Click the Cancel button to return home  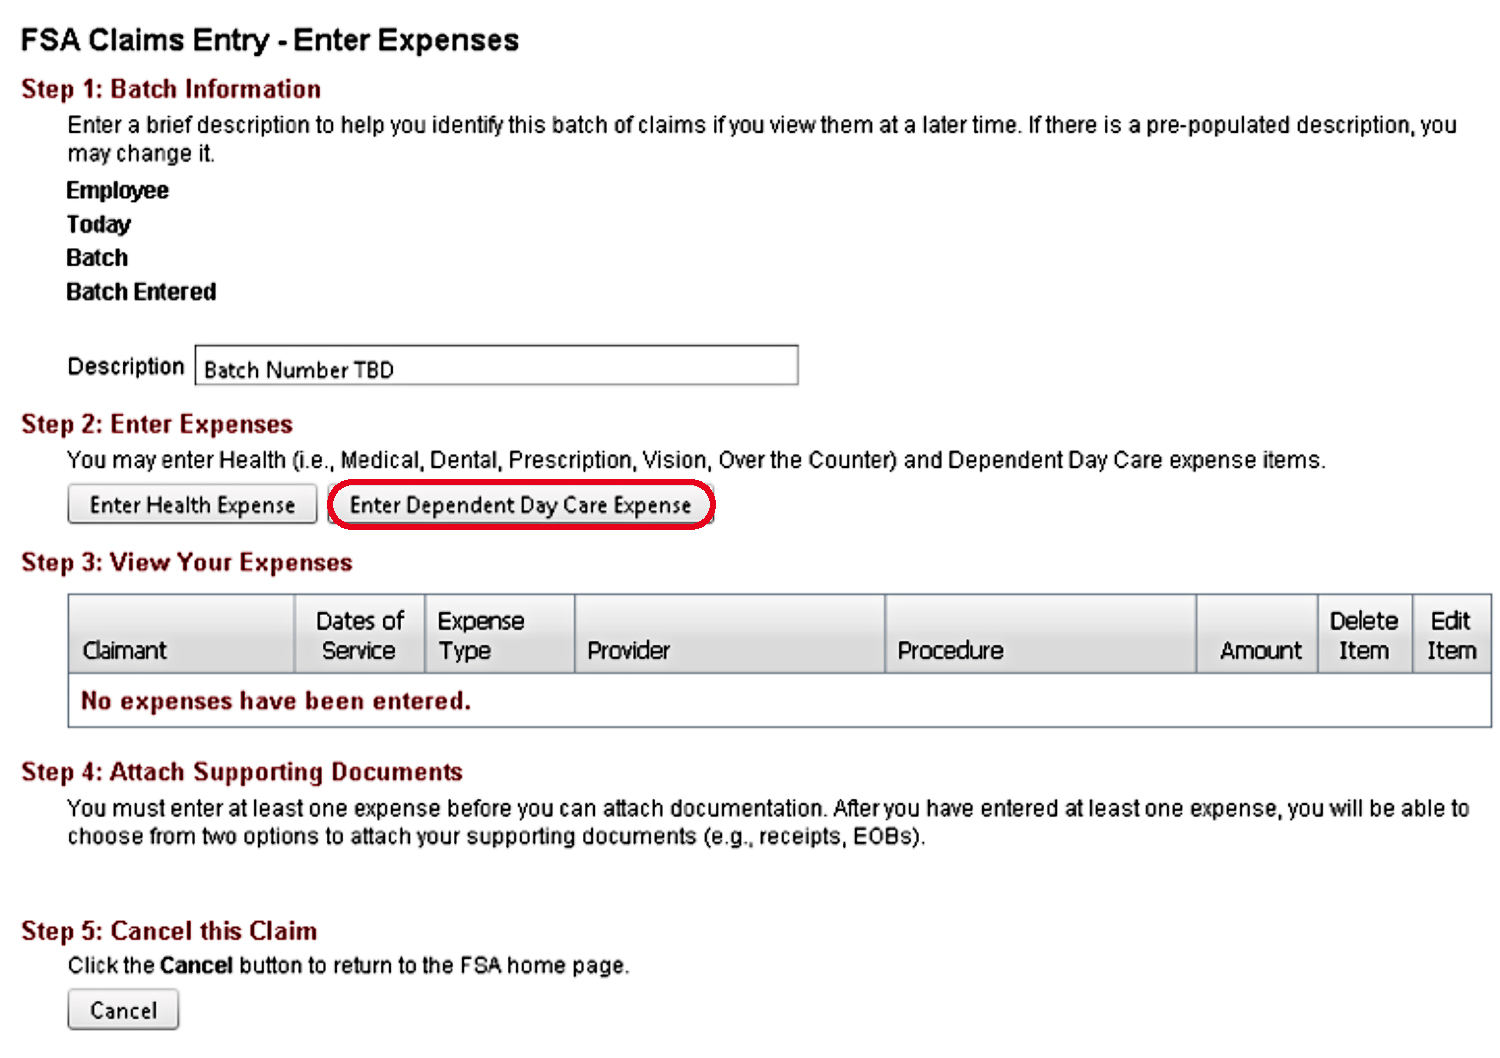(x=122, y=1009)
